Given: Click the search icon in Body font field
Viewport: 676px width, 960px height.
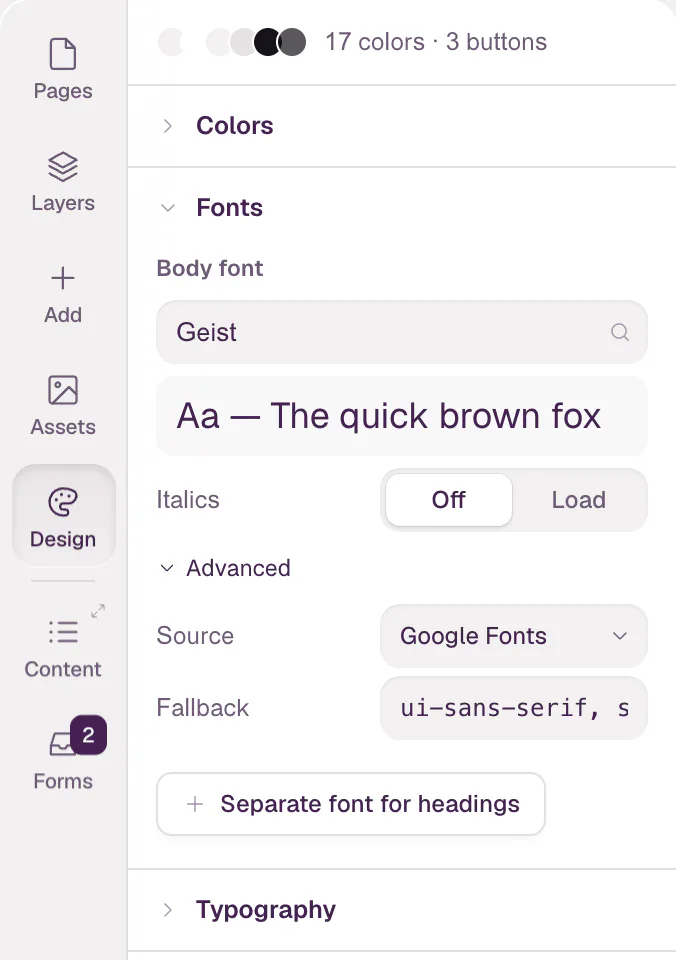Looking at the screenshot, I should (620, 332).
